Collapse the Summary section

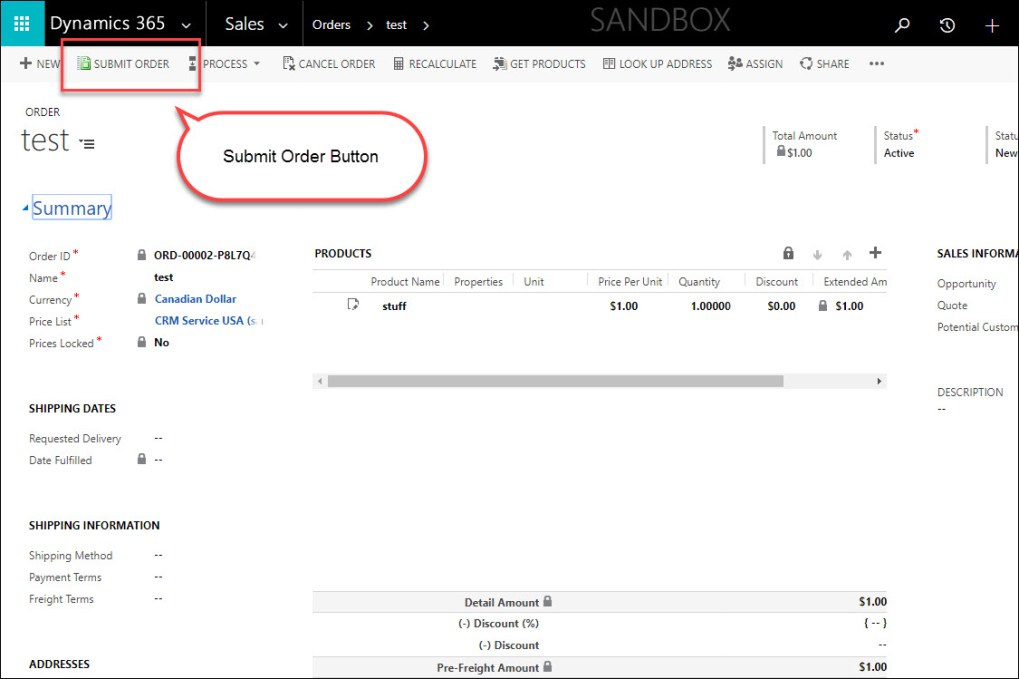25,206
